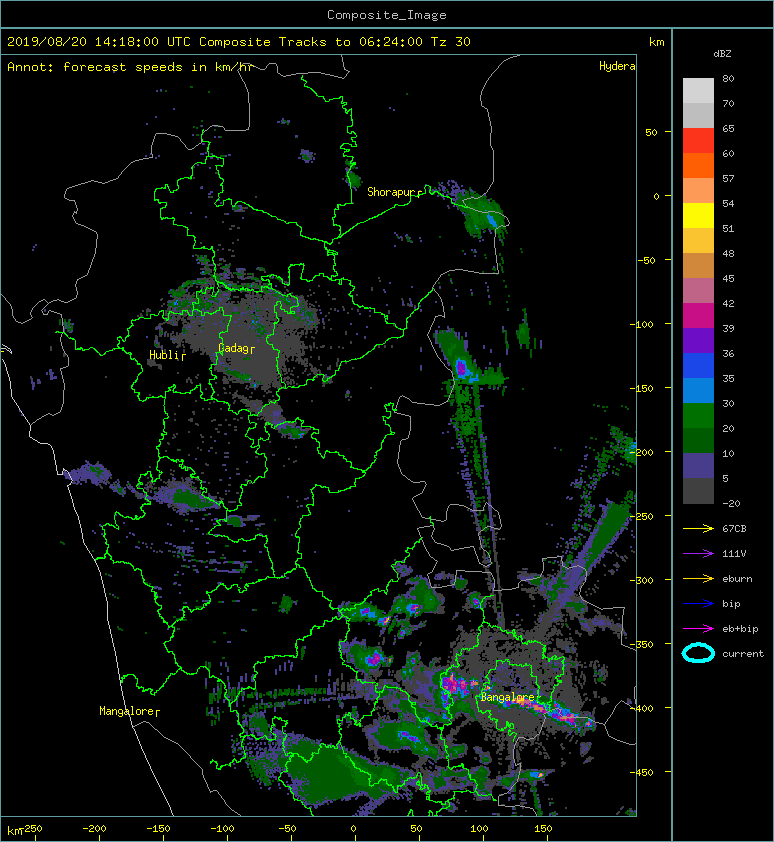Viewport: 774px width, 842px height.
Task: Pick the dark gray 5 to -20 swatch
Action: tap(698, 491)
